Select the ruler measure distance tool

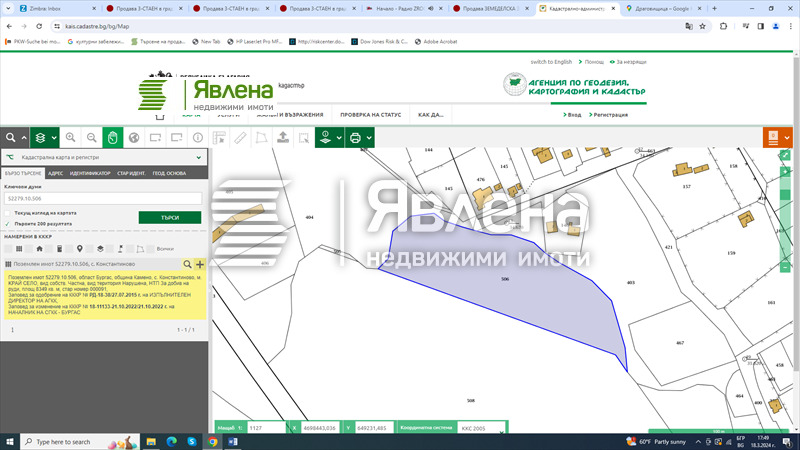pyautogui.click(x=241, y=137)
